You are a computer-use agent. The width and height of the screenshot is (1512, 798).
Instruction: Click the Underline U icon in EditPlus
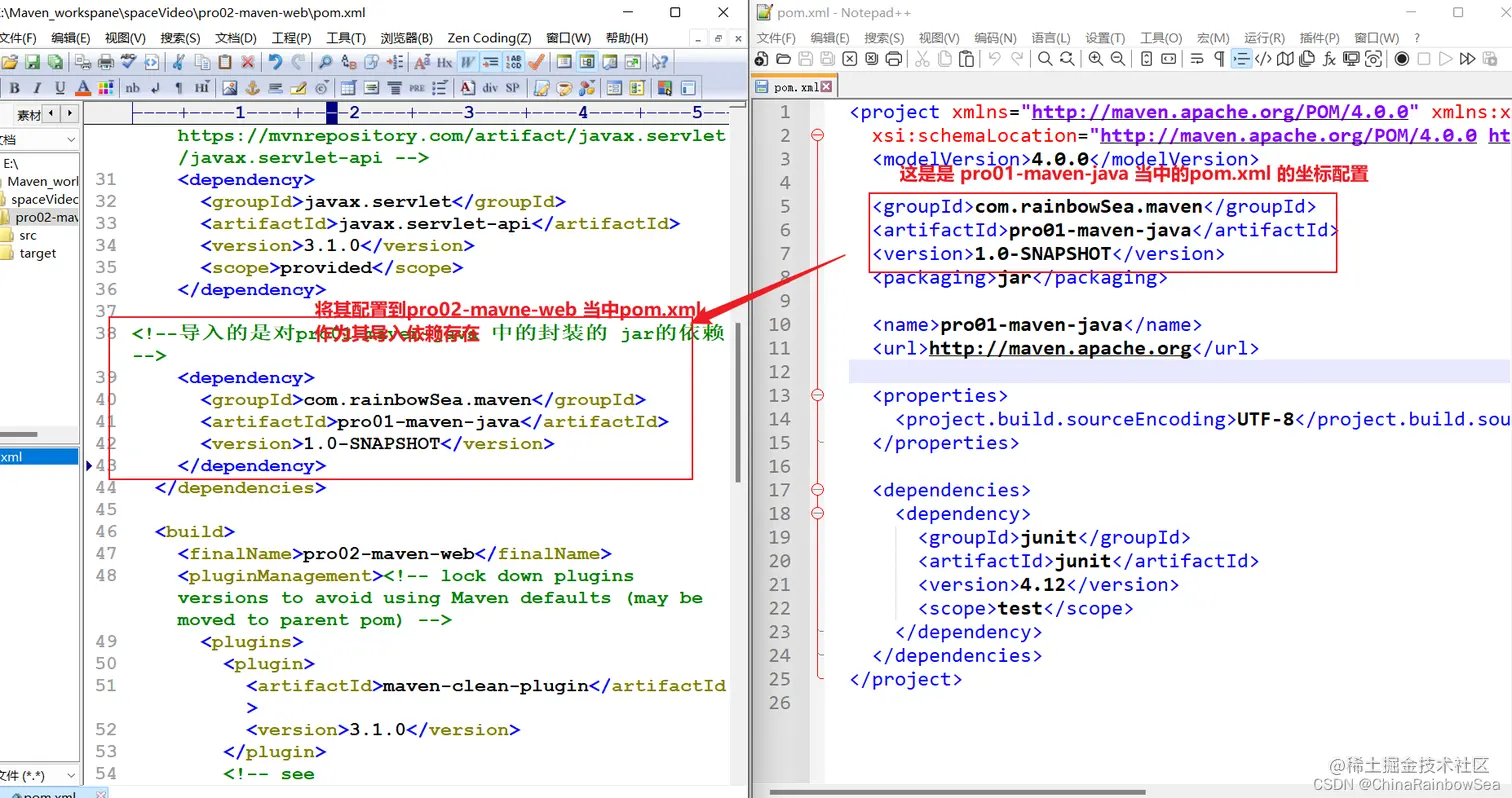60,88
